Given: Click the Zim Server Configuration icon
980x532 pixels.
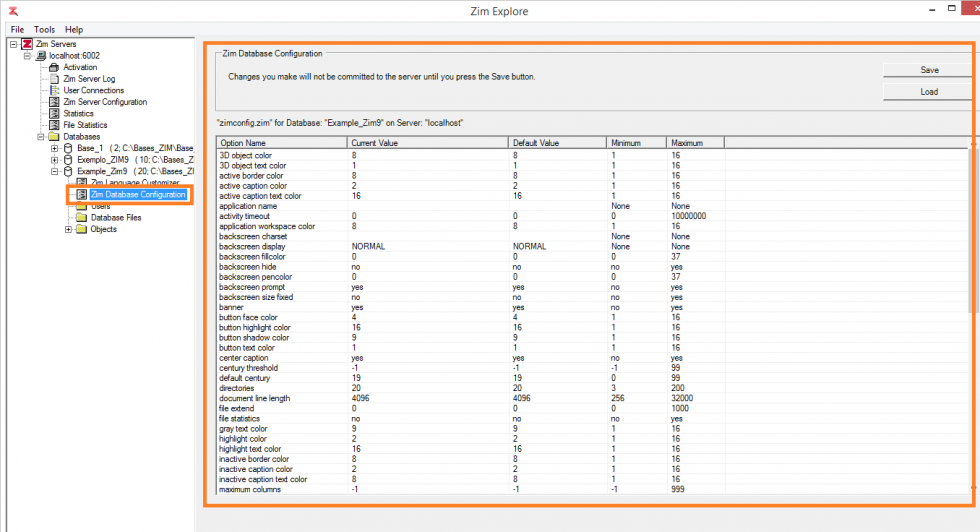Looking at the screenshot, I should coord(54,102).
